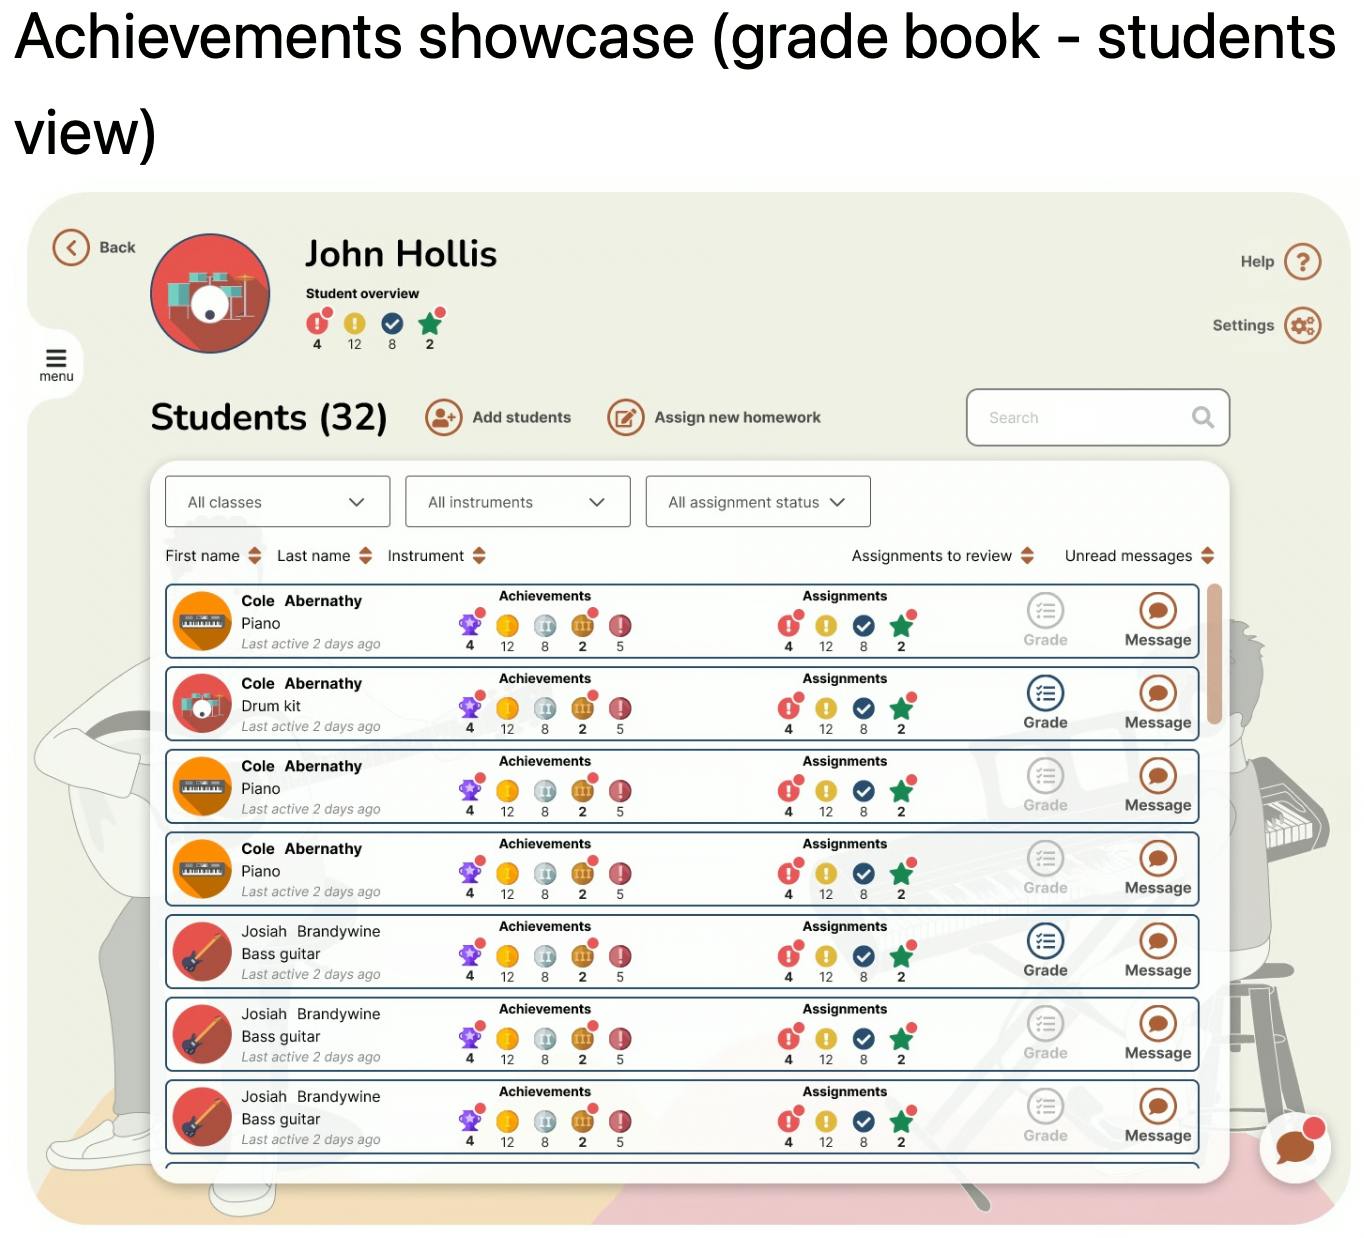
Task: Expand the All classes dropdown
Action: click(x=277, y=502)
